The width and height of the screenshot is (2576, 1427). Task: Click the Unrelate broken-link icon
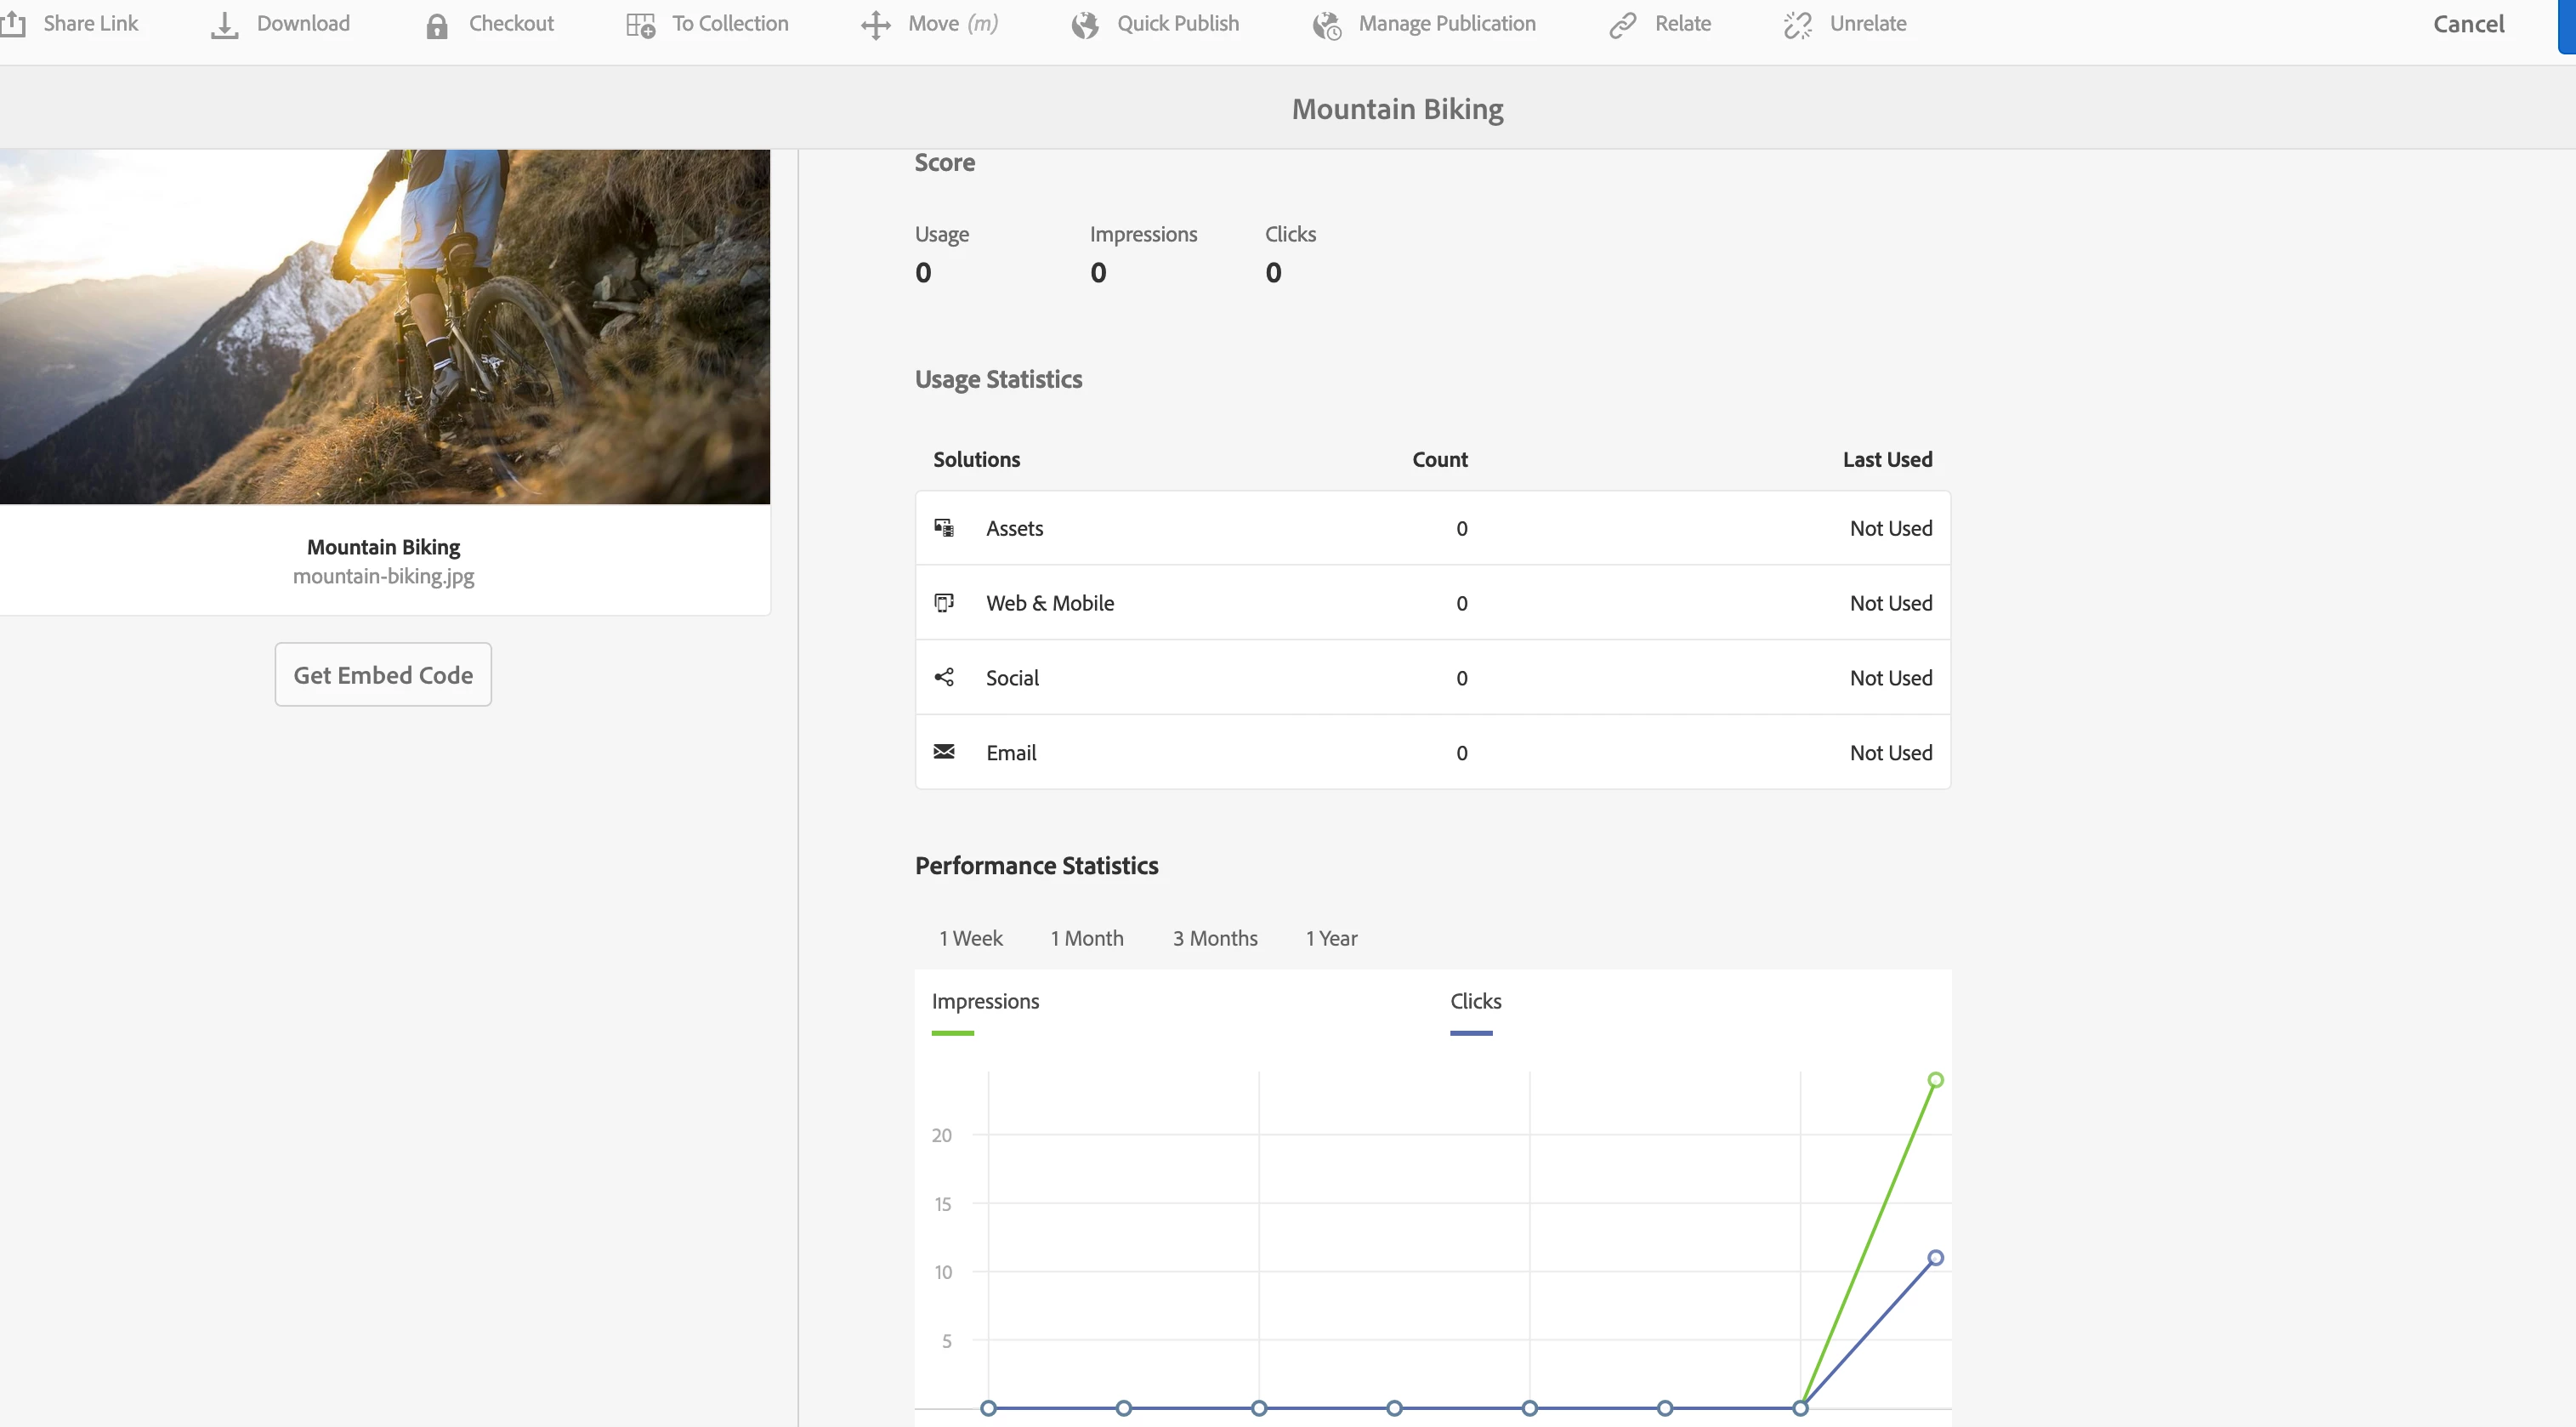point(1797,25)
